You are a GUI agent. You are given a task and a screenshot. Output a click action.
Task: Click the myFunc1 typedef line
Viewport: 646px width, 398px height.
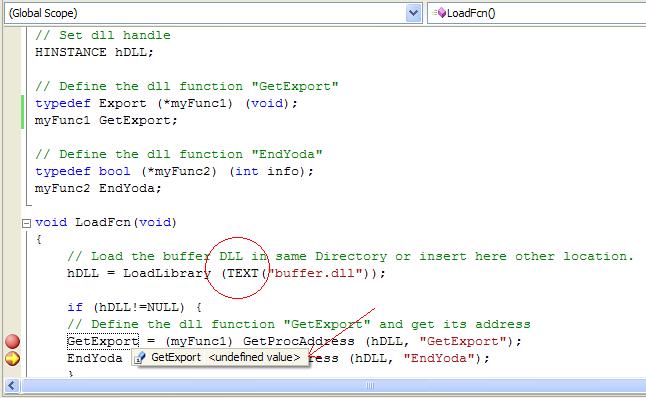(166, 103)
